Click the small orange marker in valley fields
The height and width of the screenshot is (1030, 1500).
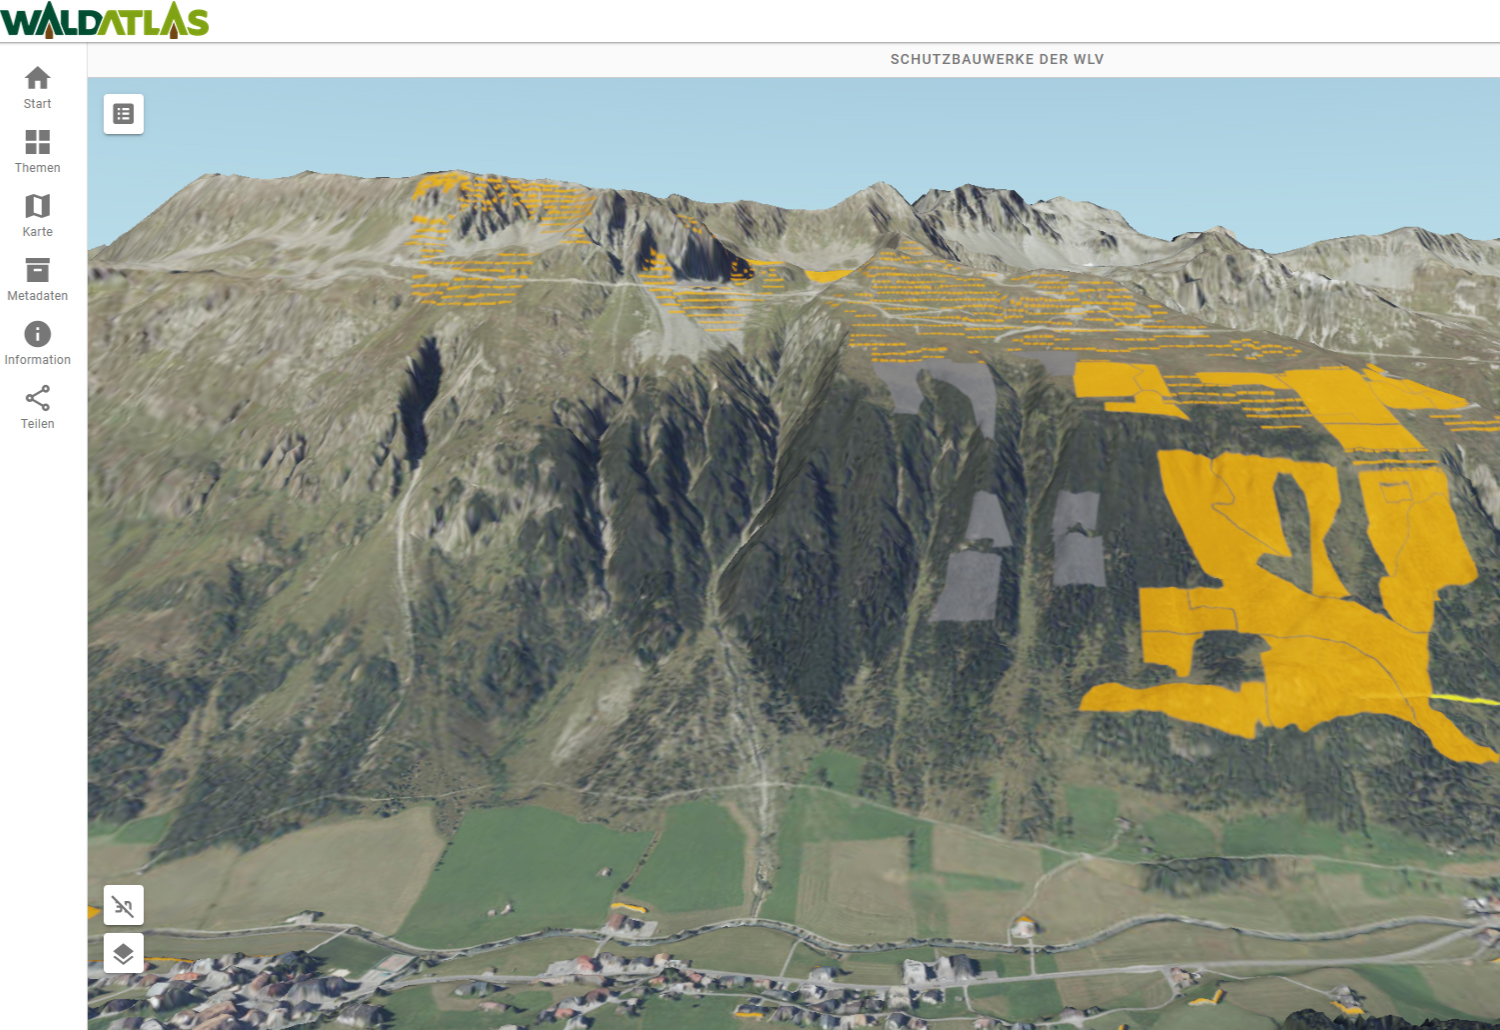point(628,908)
